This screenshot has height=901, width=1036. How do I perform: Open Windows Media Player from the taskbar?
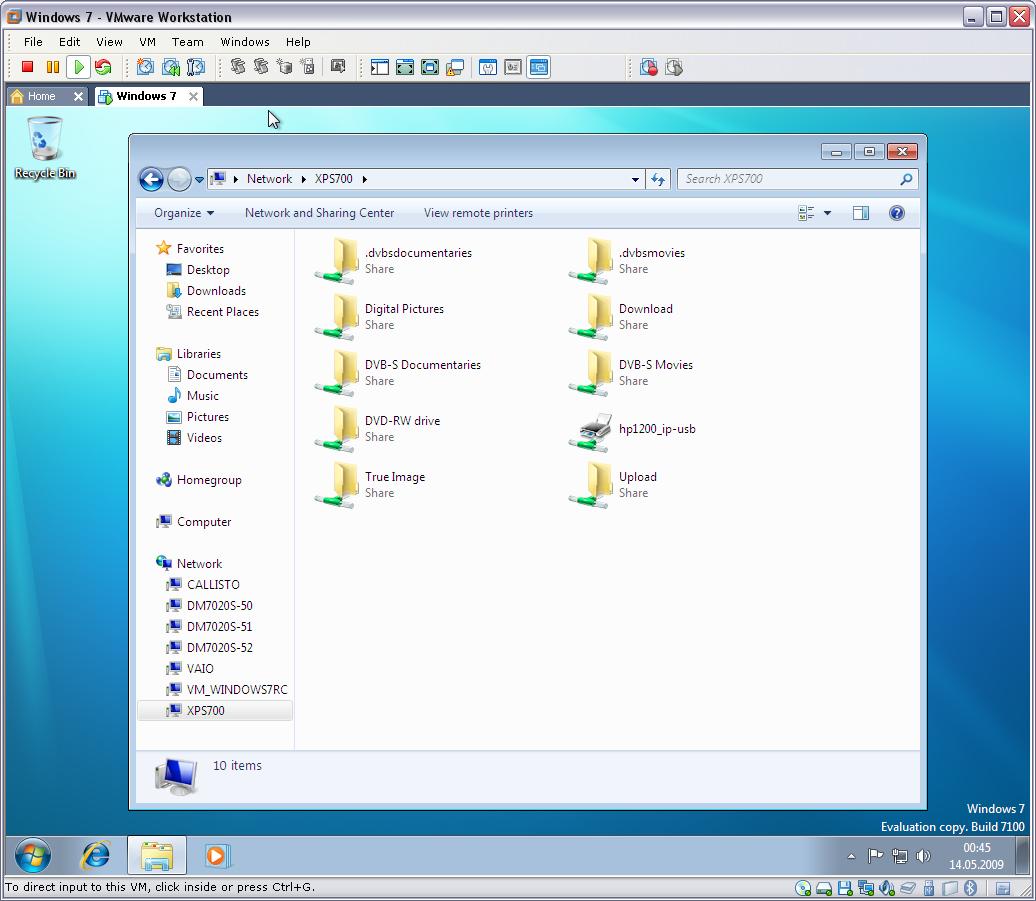point(217,856)
